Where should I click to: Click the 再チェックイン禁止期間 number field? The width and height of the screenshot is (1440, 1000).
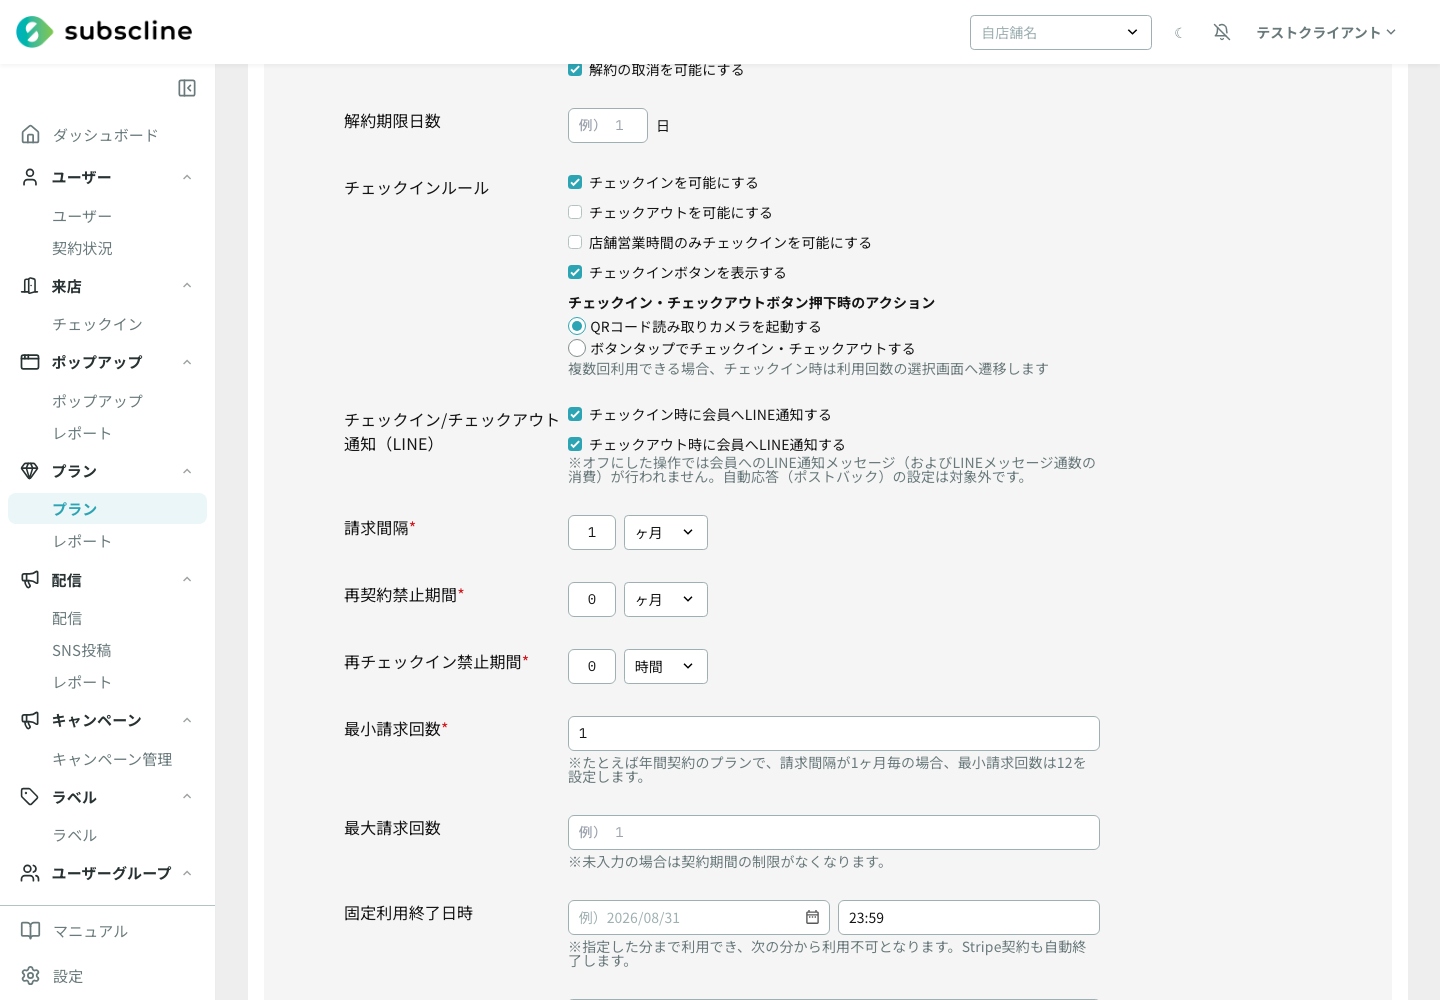592,666
